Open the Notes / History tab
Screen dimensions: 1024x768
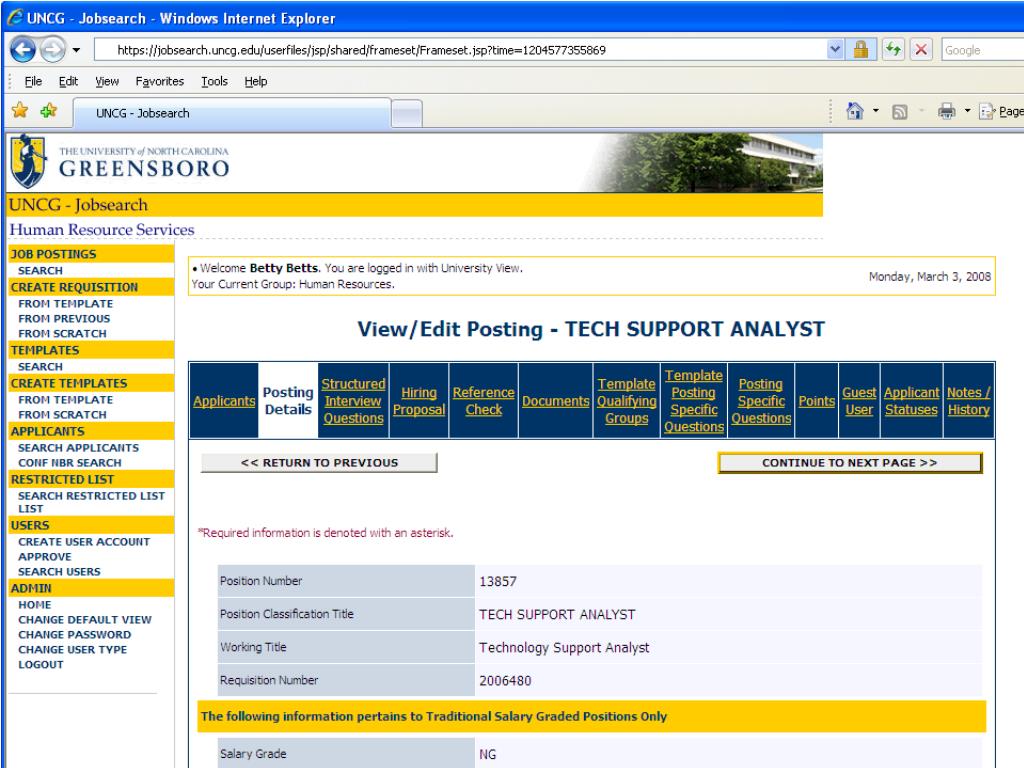click(x=968, y=401)
